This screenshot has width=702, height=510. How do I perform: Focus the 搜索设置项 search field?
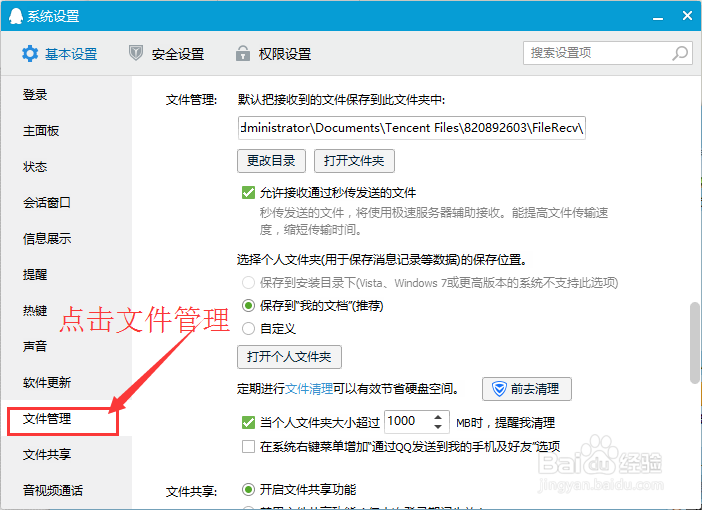tap(608, 53)
